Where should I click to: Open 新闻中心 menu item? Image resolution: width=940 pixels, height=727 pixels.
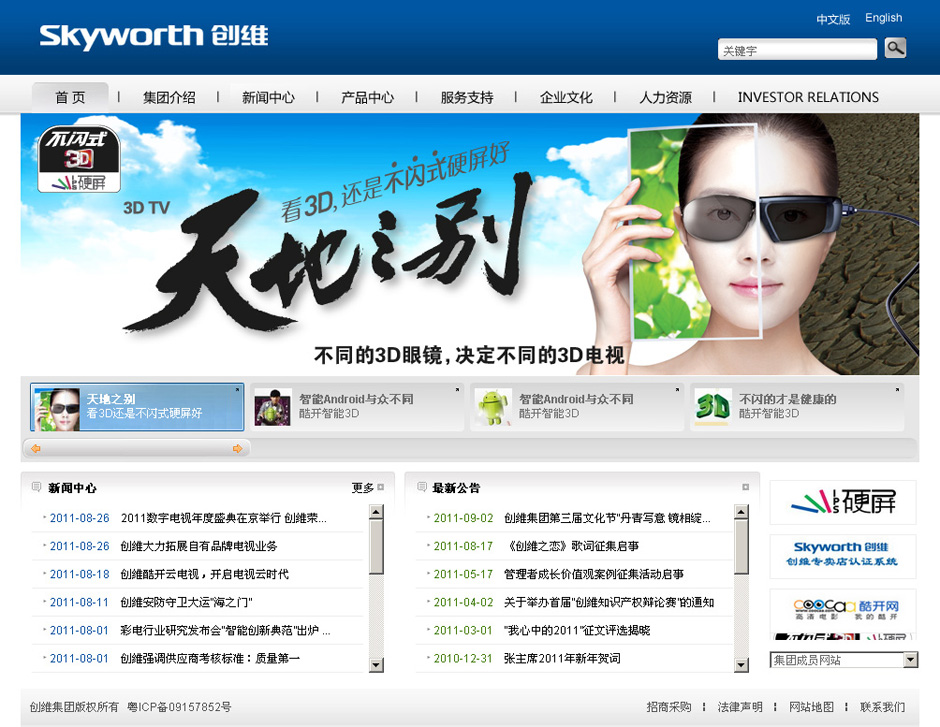tap(268, 97)
